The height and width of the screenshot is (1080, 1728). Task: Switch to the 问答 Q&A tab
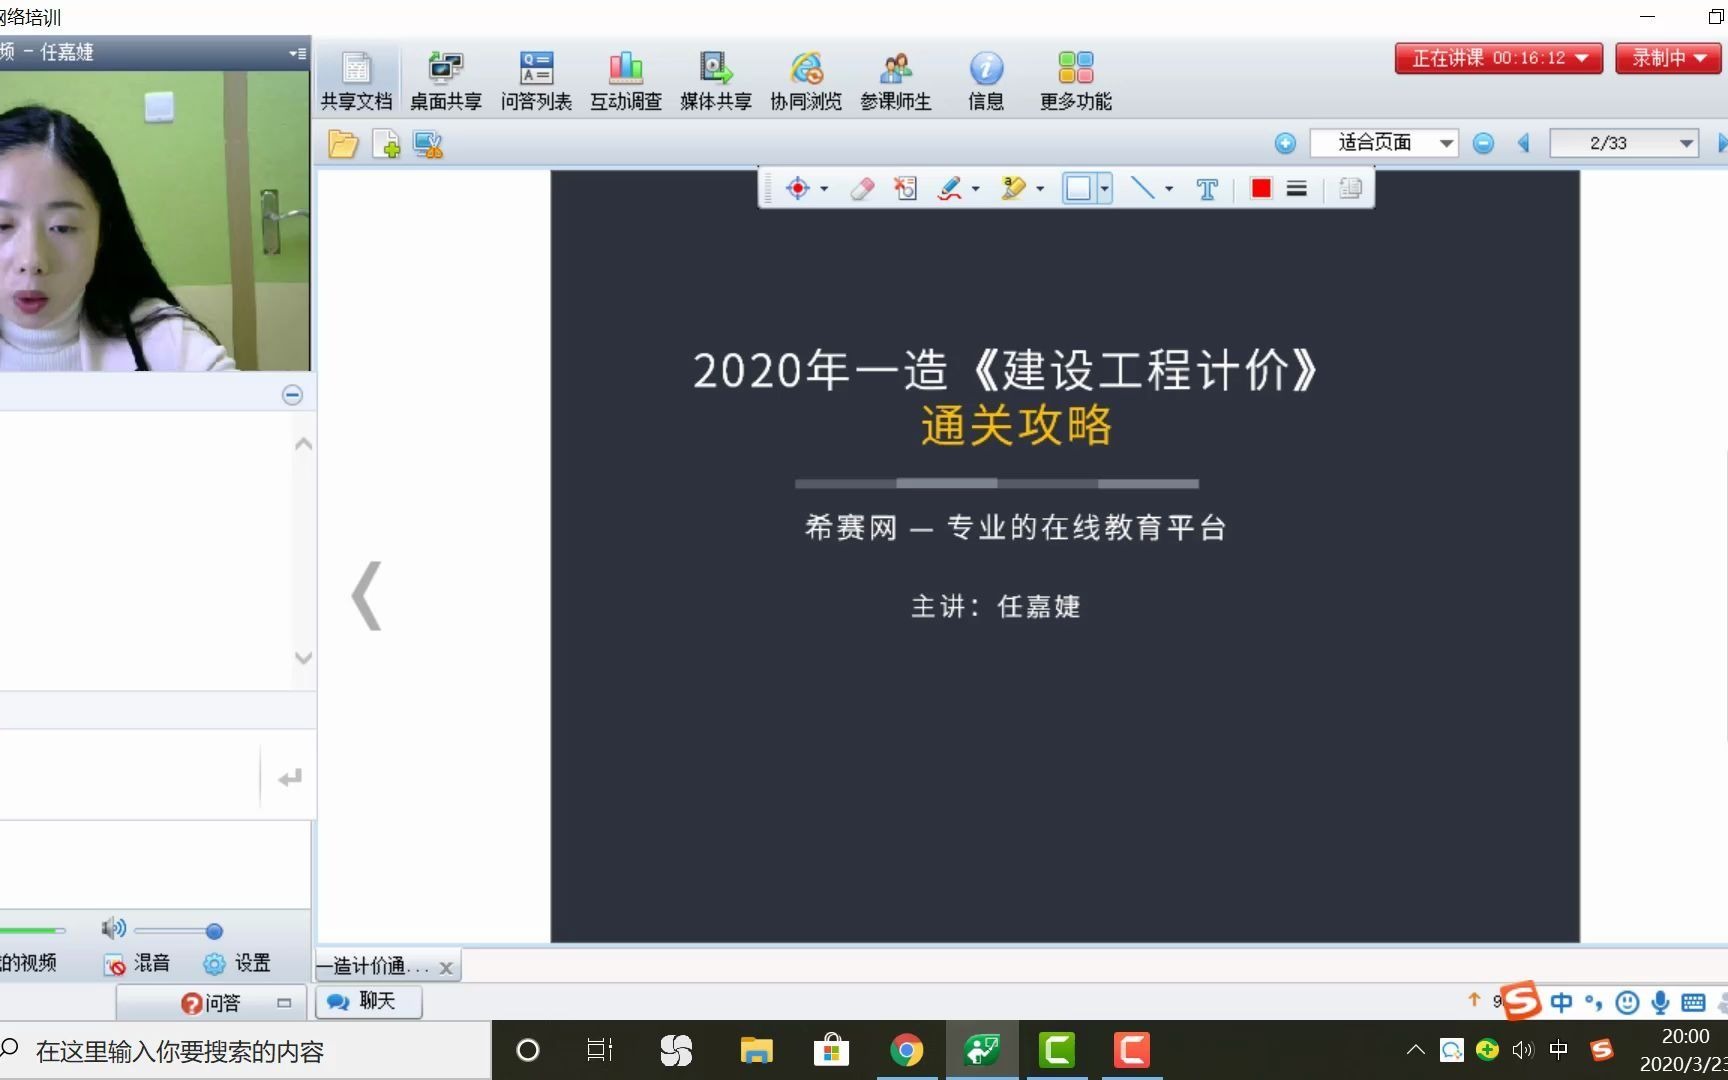(211, 1003)
